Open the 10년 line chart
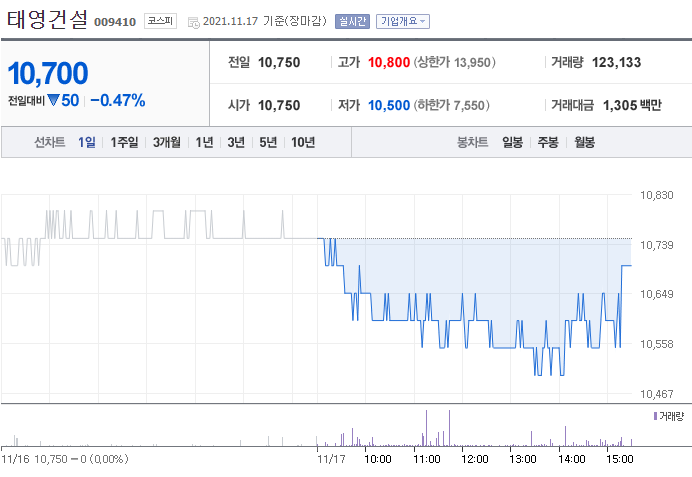This screenshot has height=477, width=692. [x=303, y=142]
